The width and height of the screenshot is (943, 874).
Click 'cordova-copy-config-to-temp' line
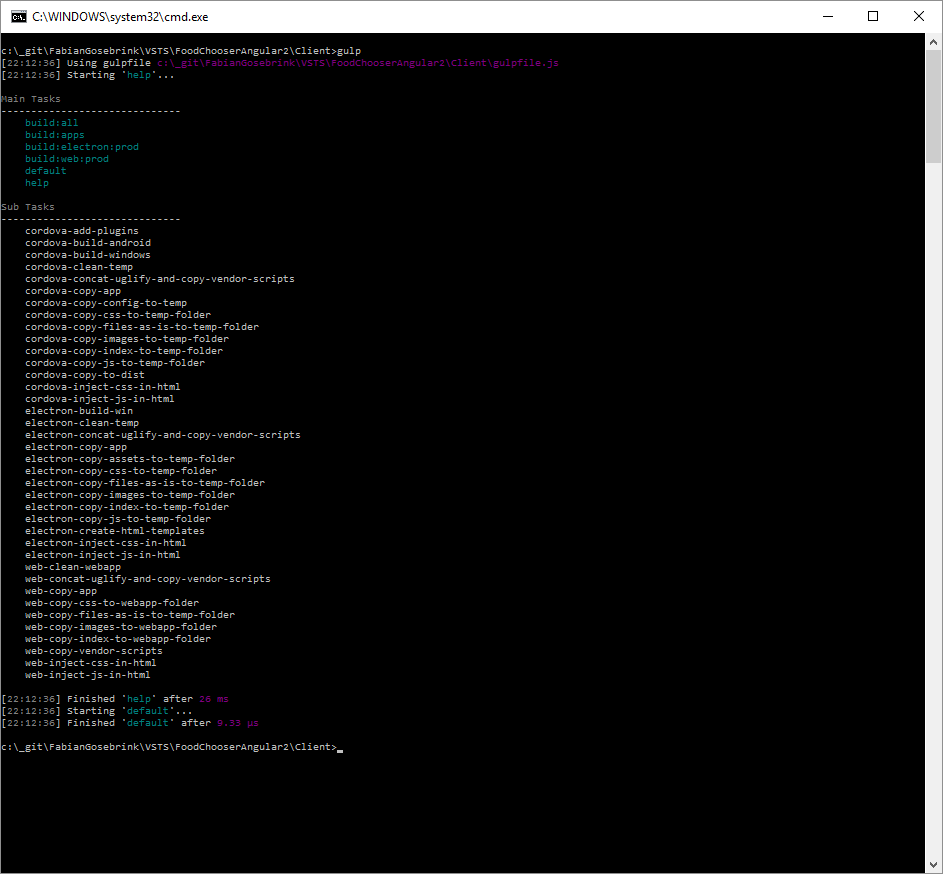click(106, 303)
